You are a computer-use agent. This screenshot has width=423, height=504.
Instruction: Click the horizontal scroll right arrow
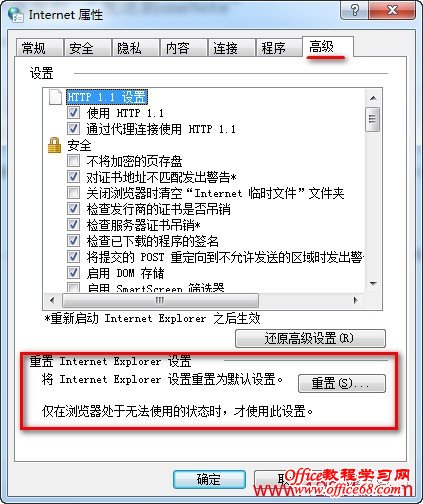coord(355,300)
